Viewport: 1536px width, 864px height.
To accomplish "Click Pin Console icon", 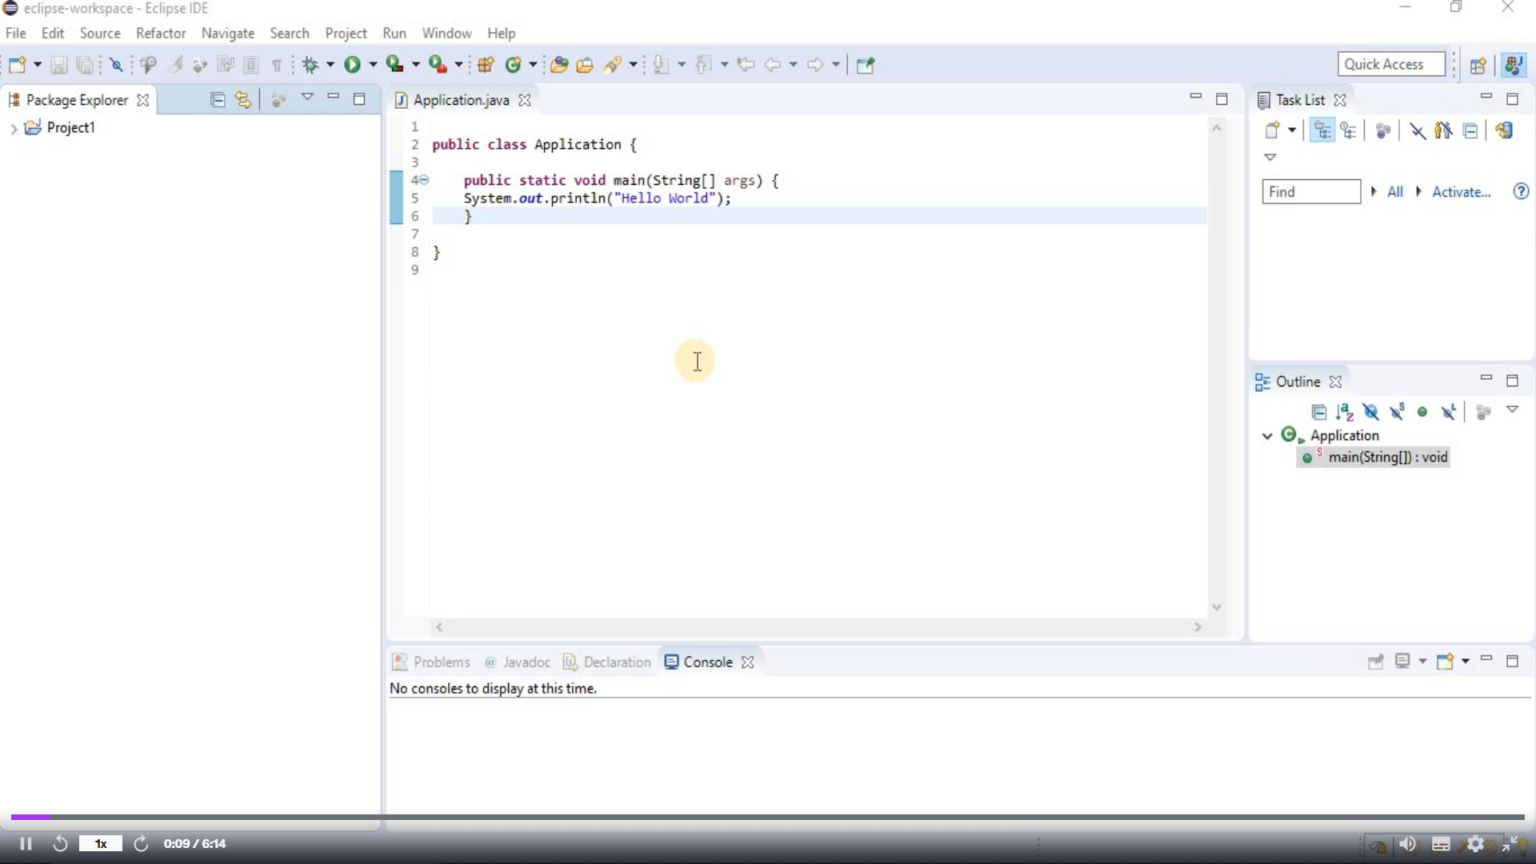I will click(x=1376, y=662).
